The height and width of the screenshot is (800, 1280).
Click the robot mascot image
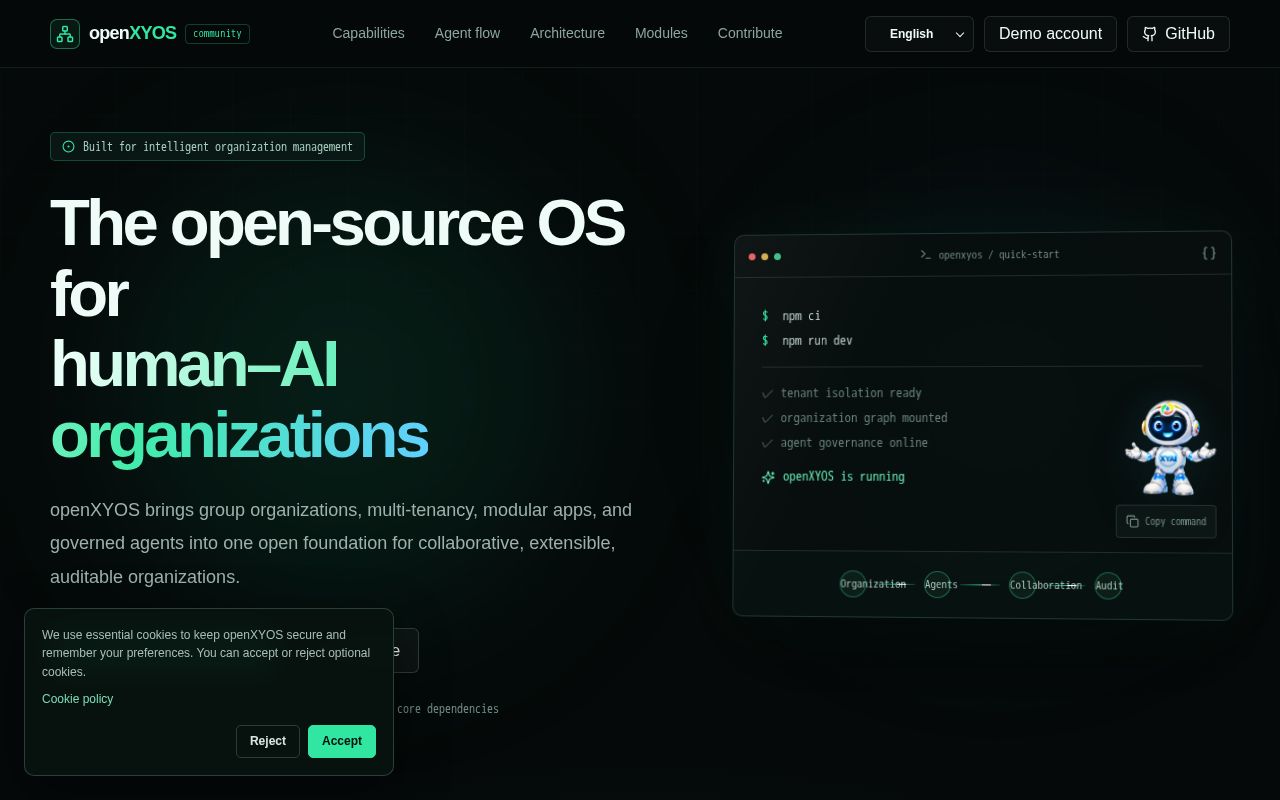pyautogui.click(x=1169, y=447)
